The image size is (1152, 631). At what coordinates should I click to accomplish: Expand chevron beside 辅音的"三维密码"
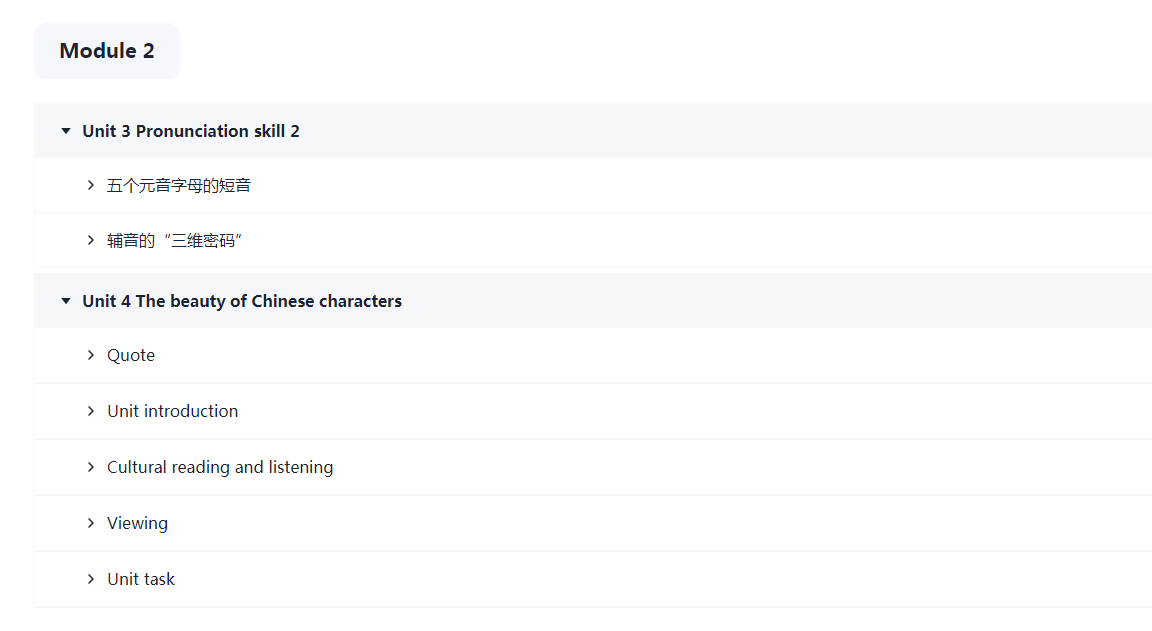click(x=91, y=240)
